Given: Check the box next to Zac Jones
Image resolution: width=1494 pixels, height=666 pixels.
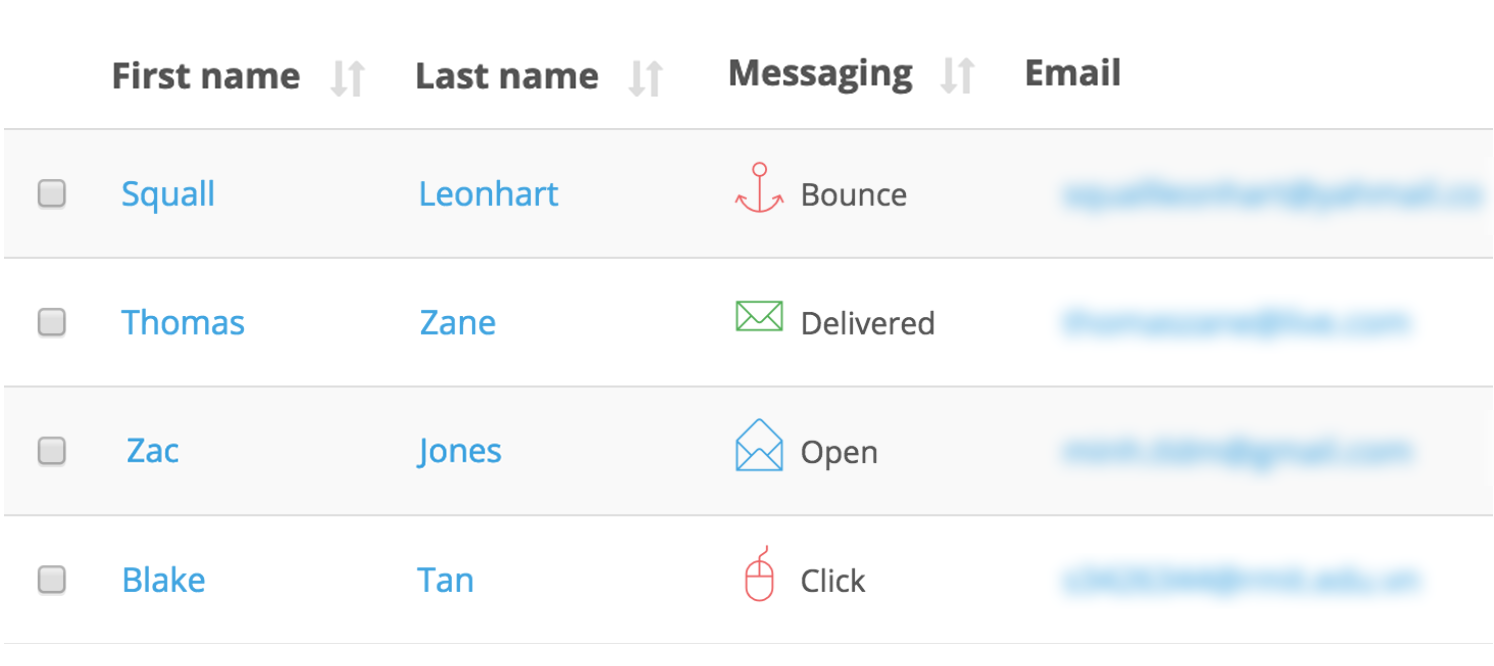Looking at the screenshot, I should tap(52, 451).
